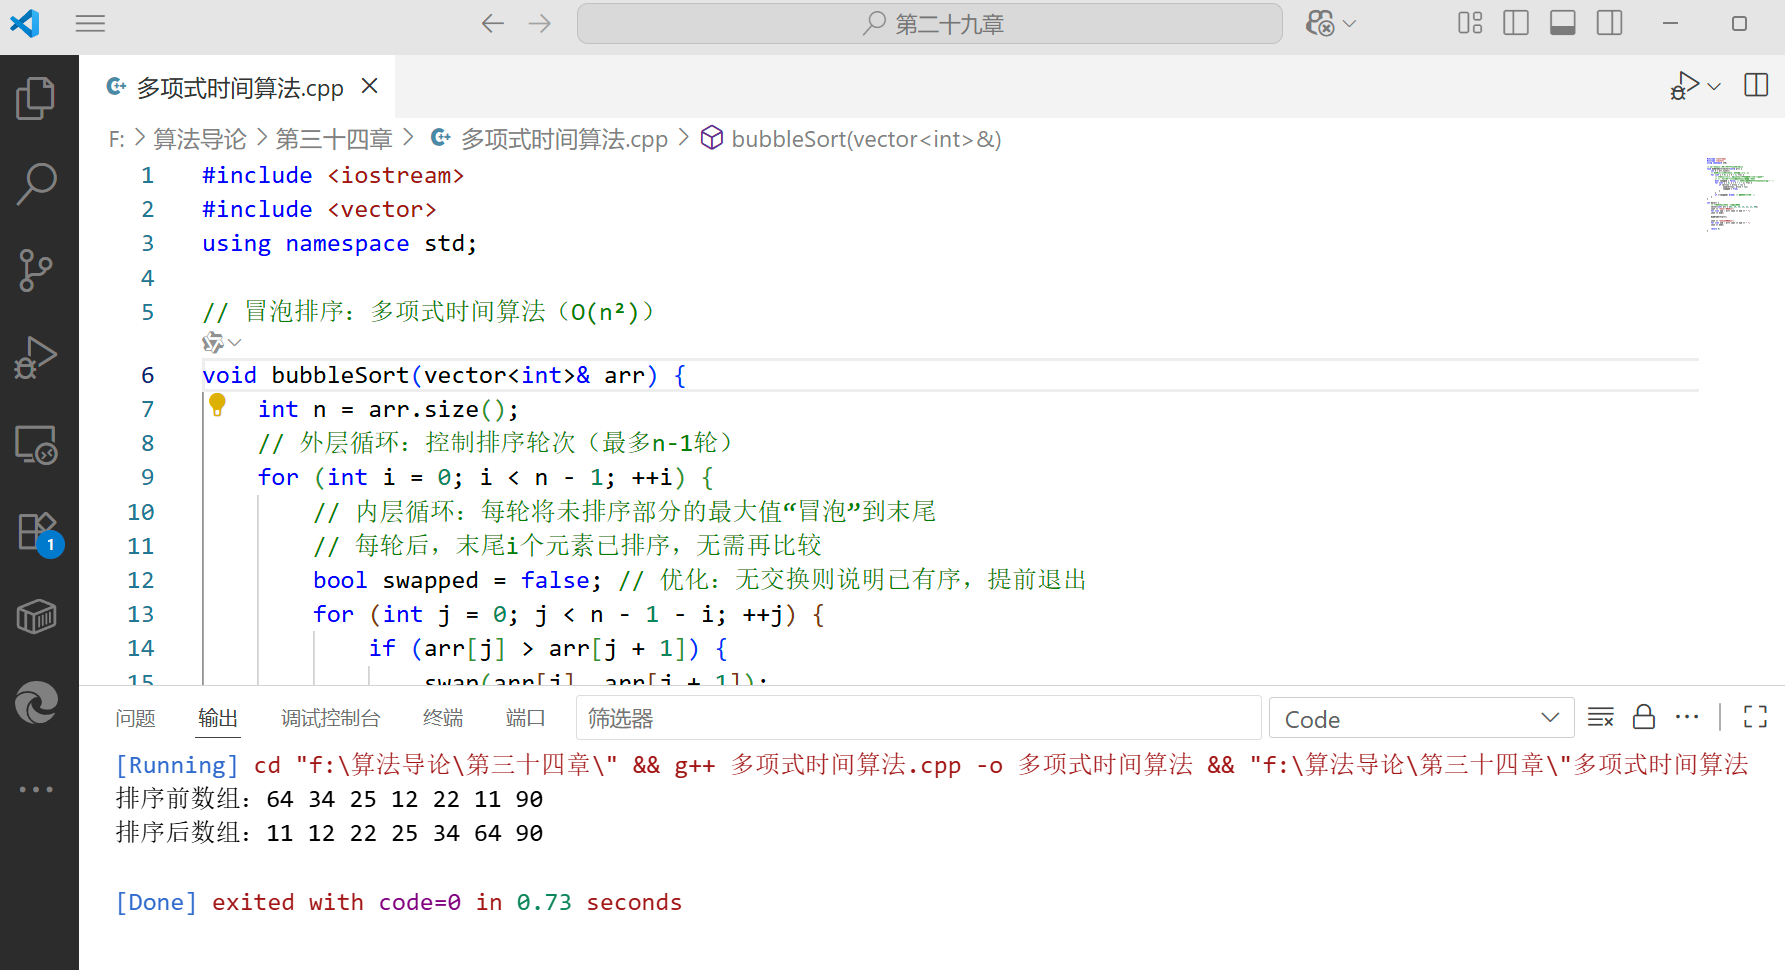Go forward to next editor location

pyautogui.click(x=540, y=23)
